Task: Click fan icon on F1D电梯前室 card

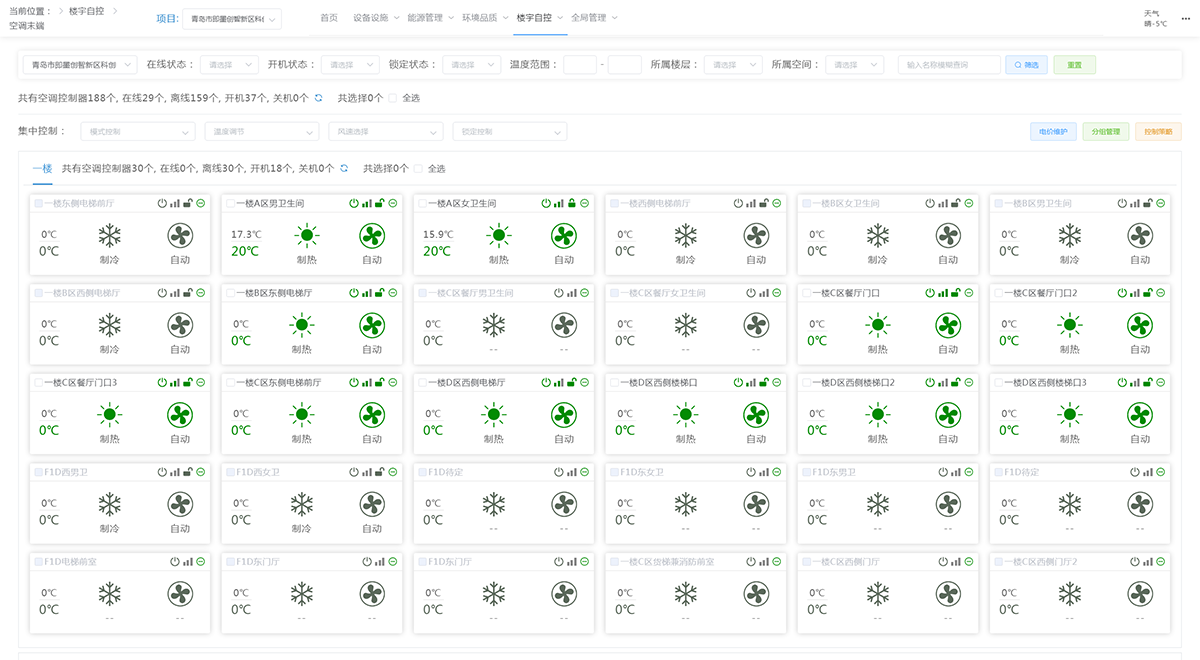Action: pos(180,595)
